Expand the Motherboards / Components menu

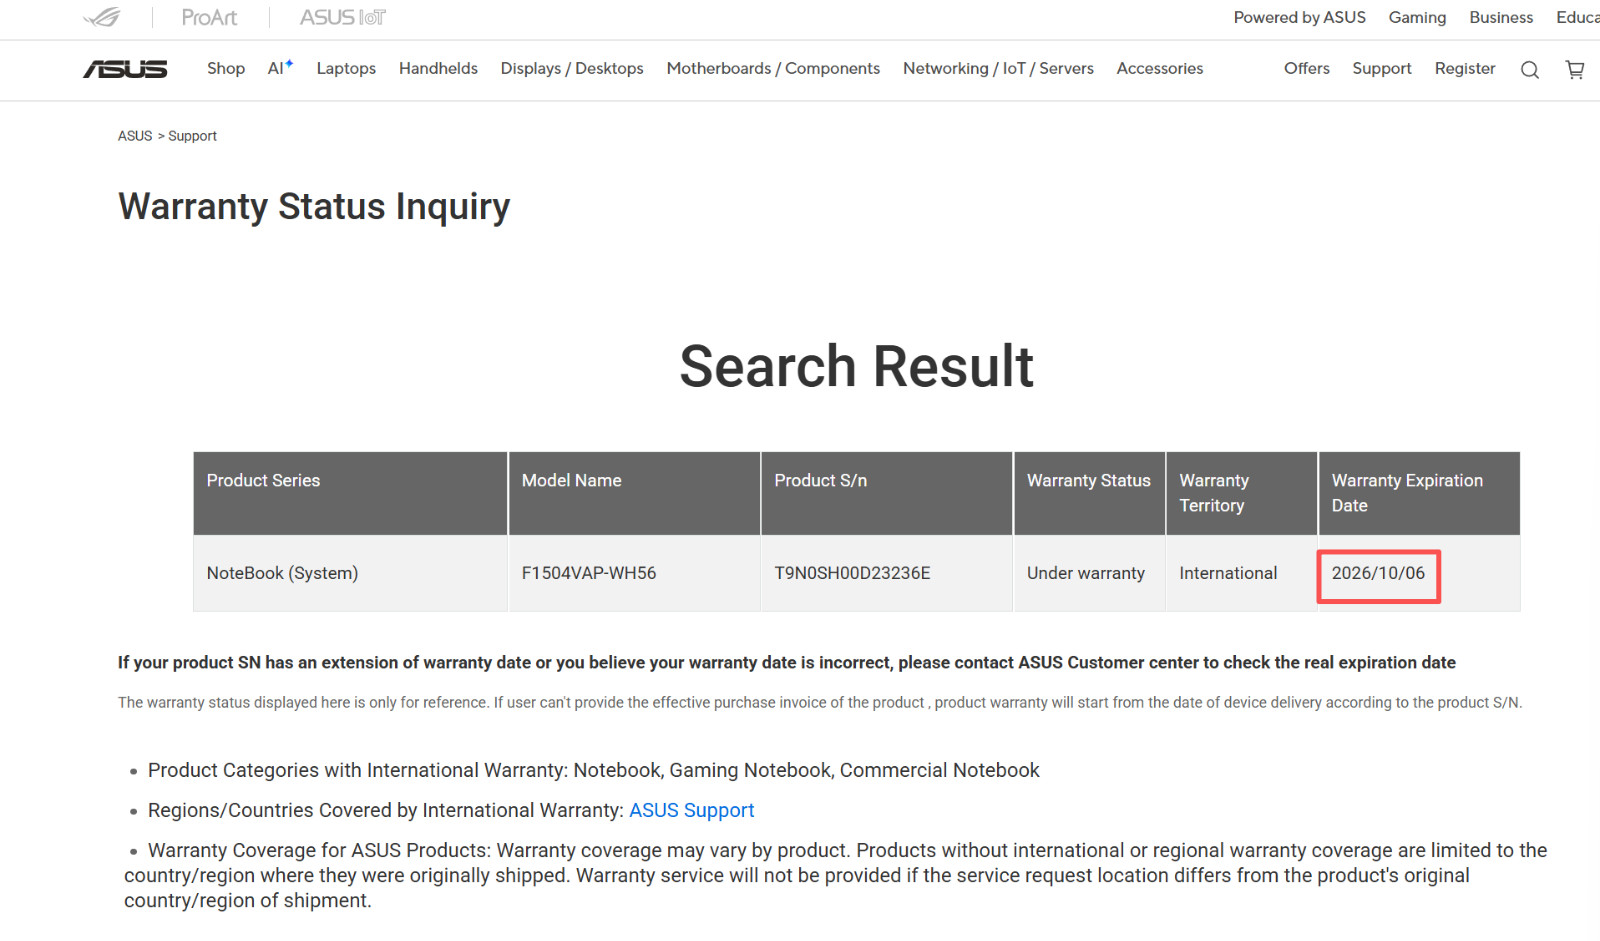pos(773,68)
